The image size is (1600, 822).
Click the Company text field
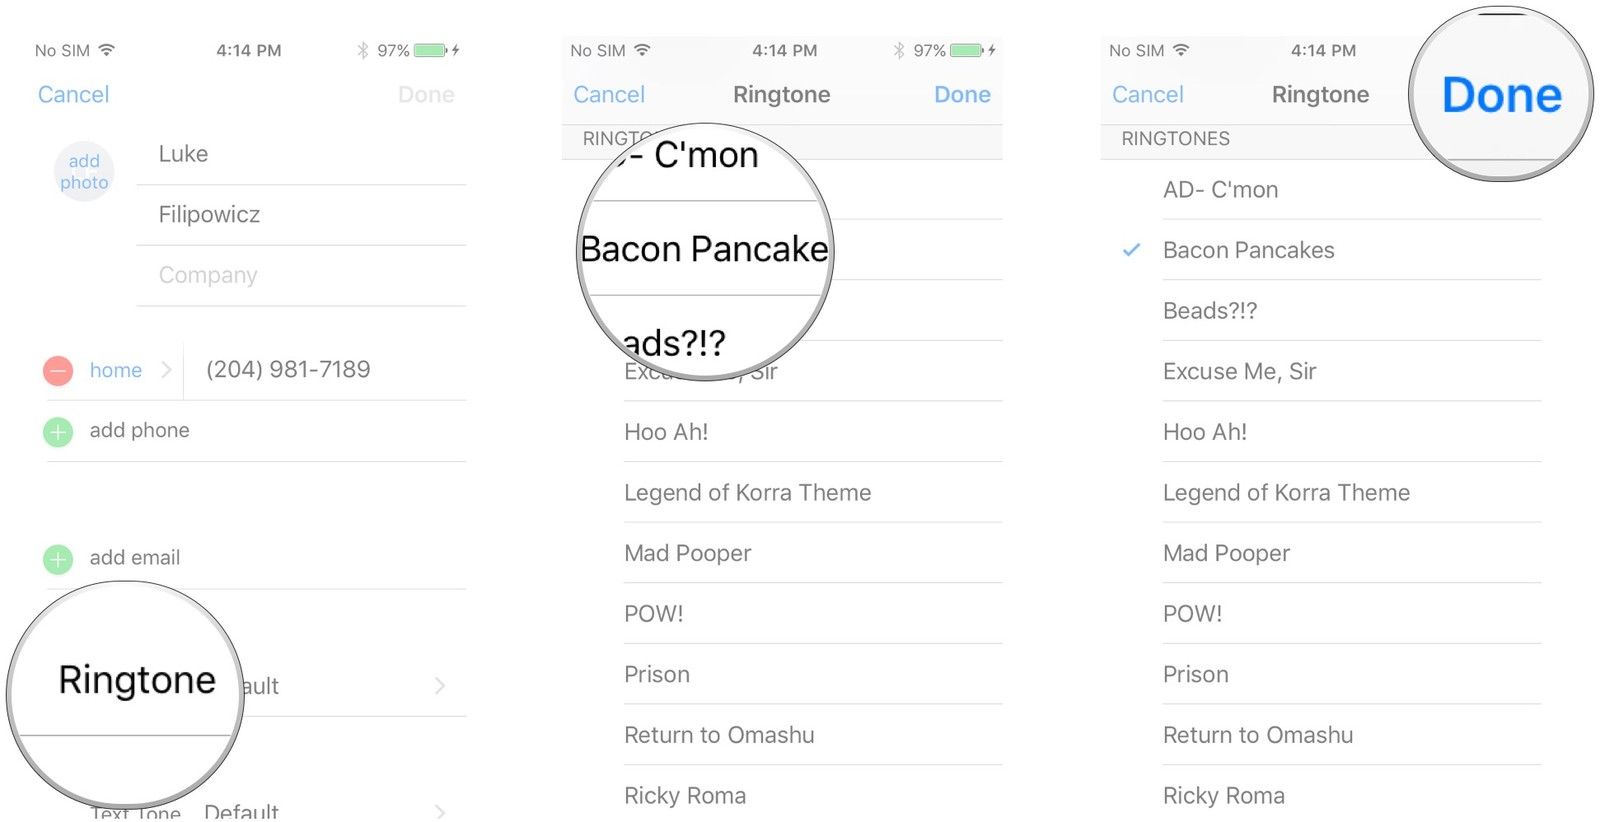point(300,275)
